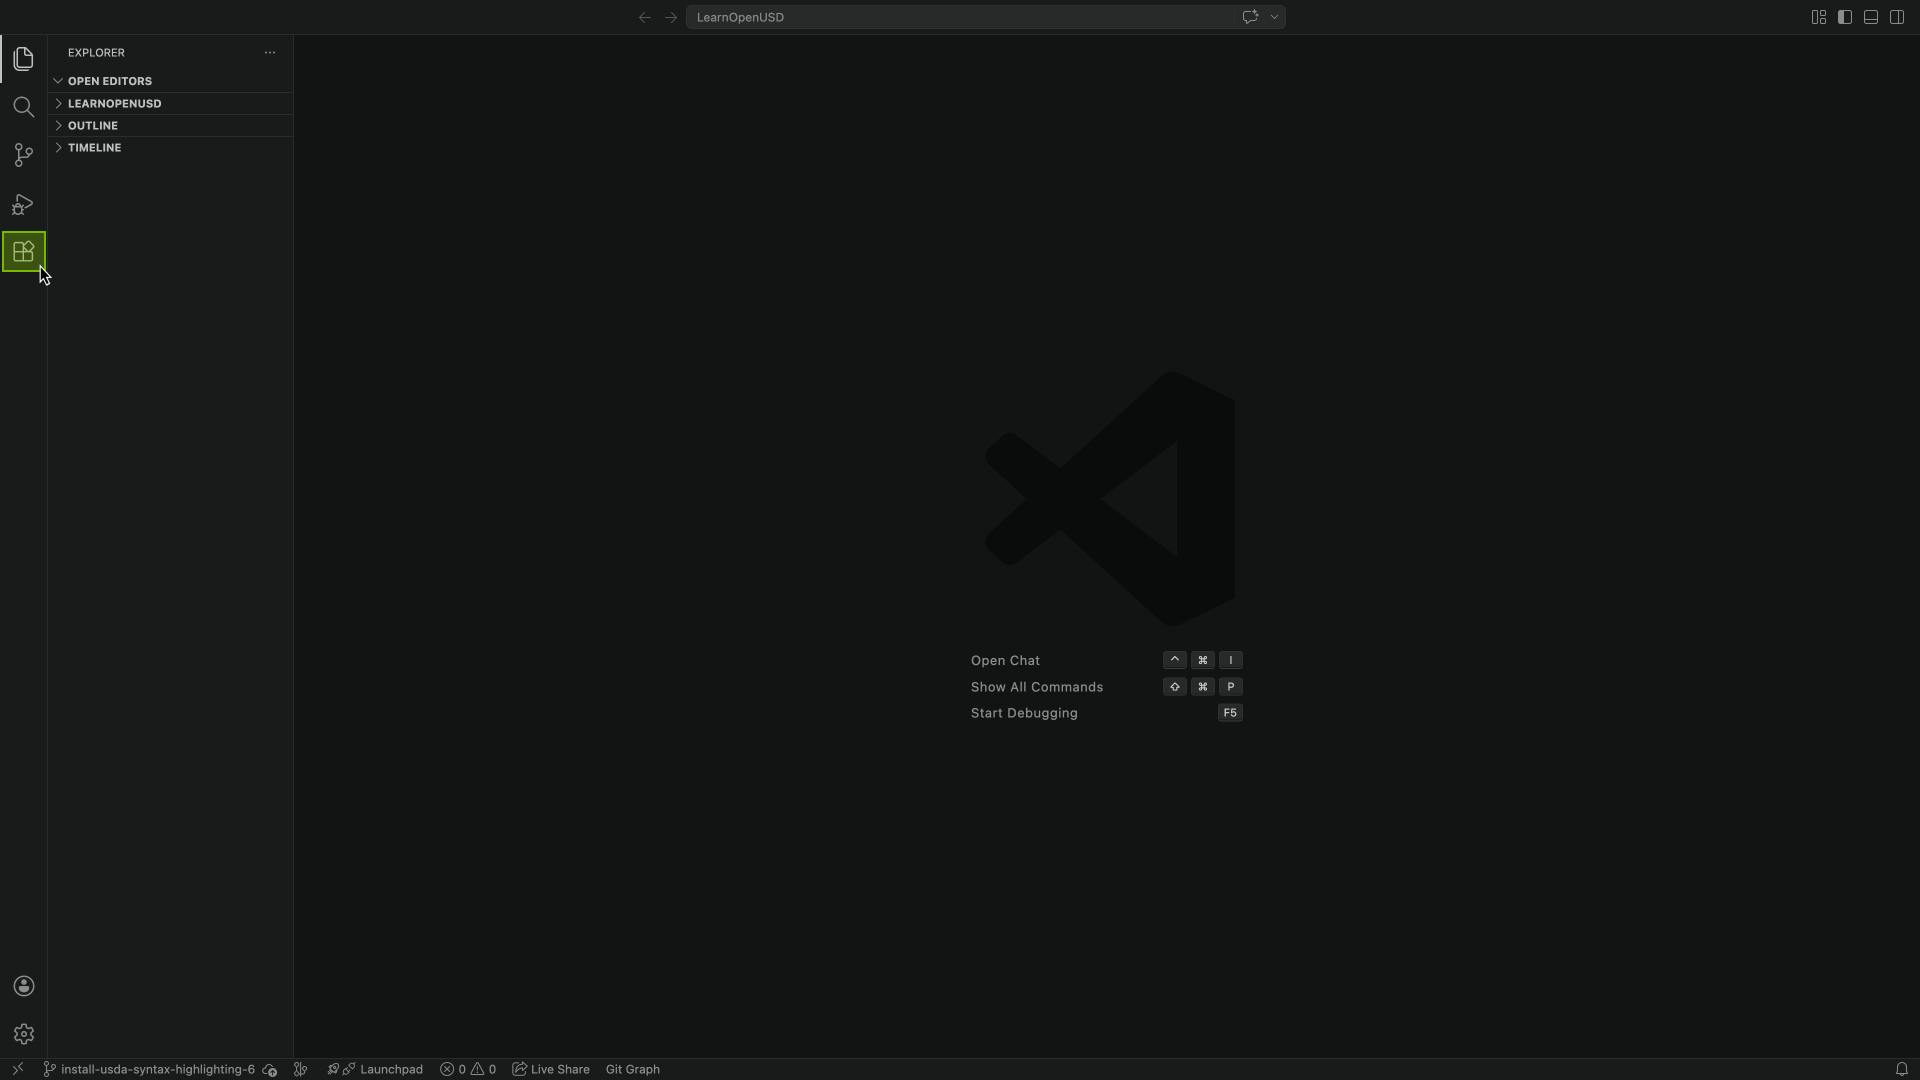Click Open Chat on welcome screen
Screen dimensions: 1920x1080
(x=1005, y=660)
